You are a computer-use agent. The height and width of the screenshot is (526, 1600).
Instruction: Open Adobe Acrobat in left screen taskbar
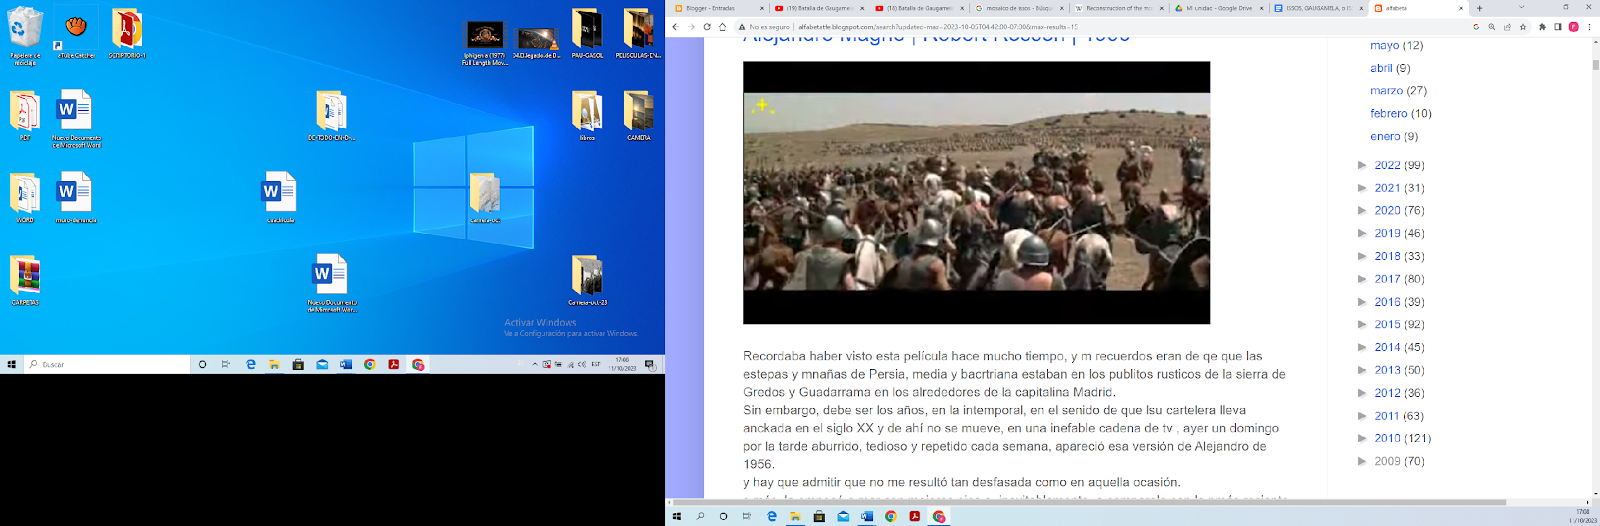coord(394,364)
